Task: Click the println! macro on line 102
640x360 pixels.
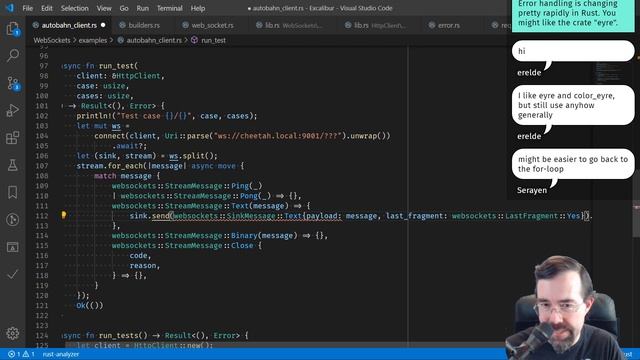Action: click(94, 116)
